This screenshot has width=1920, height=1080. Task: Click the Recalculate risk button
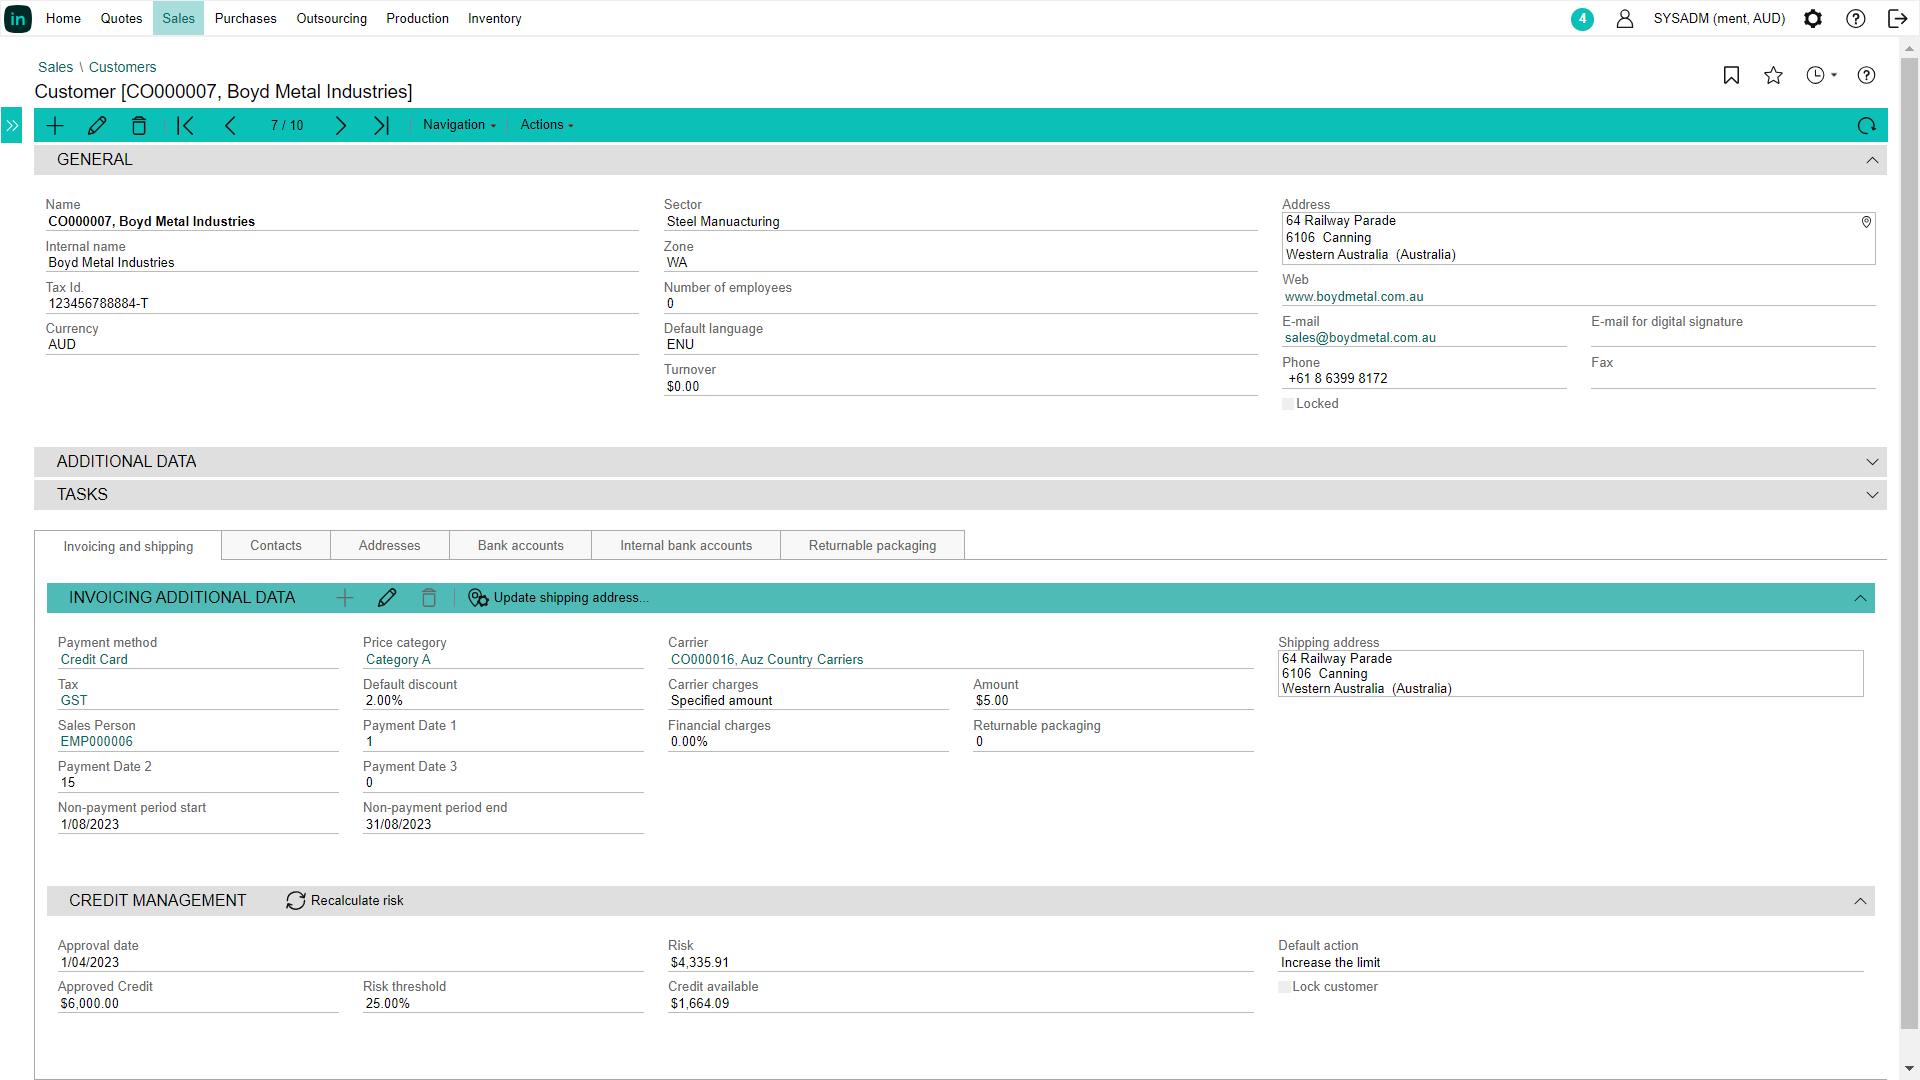[345, 900]
